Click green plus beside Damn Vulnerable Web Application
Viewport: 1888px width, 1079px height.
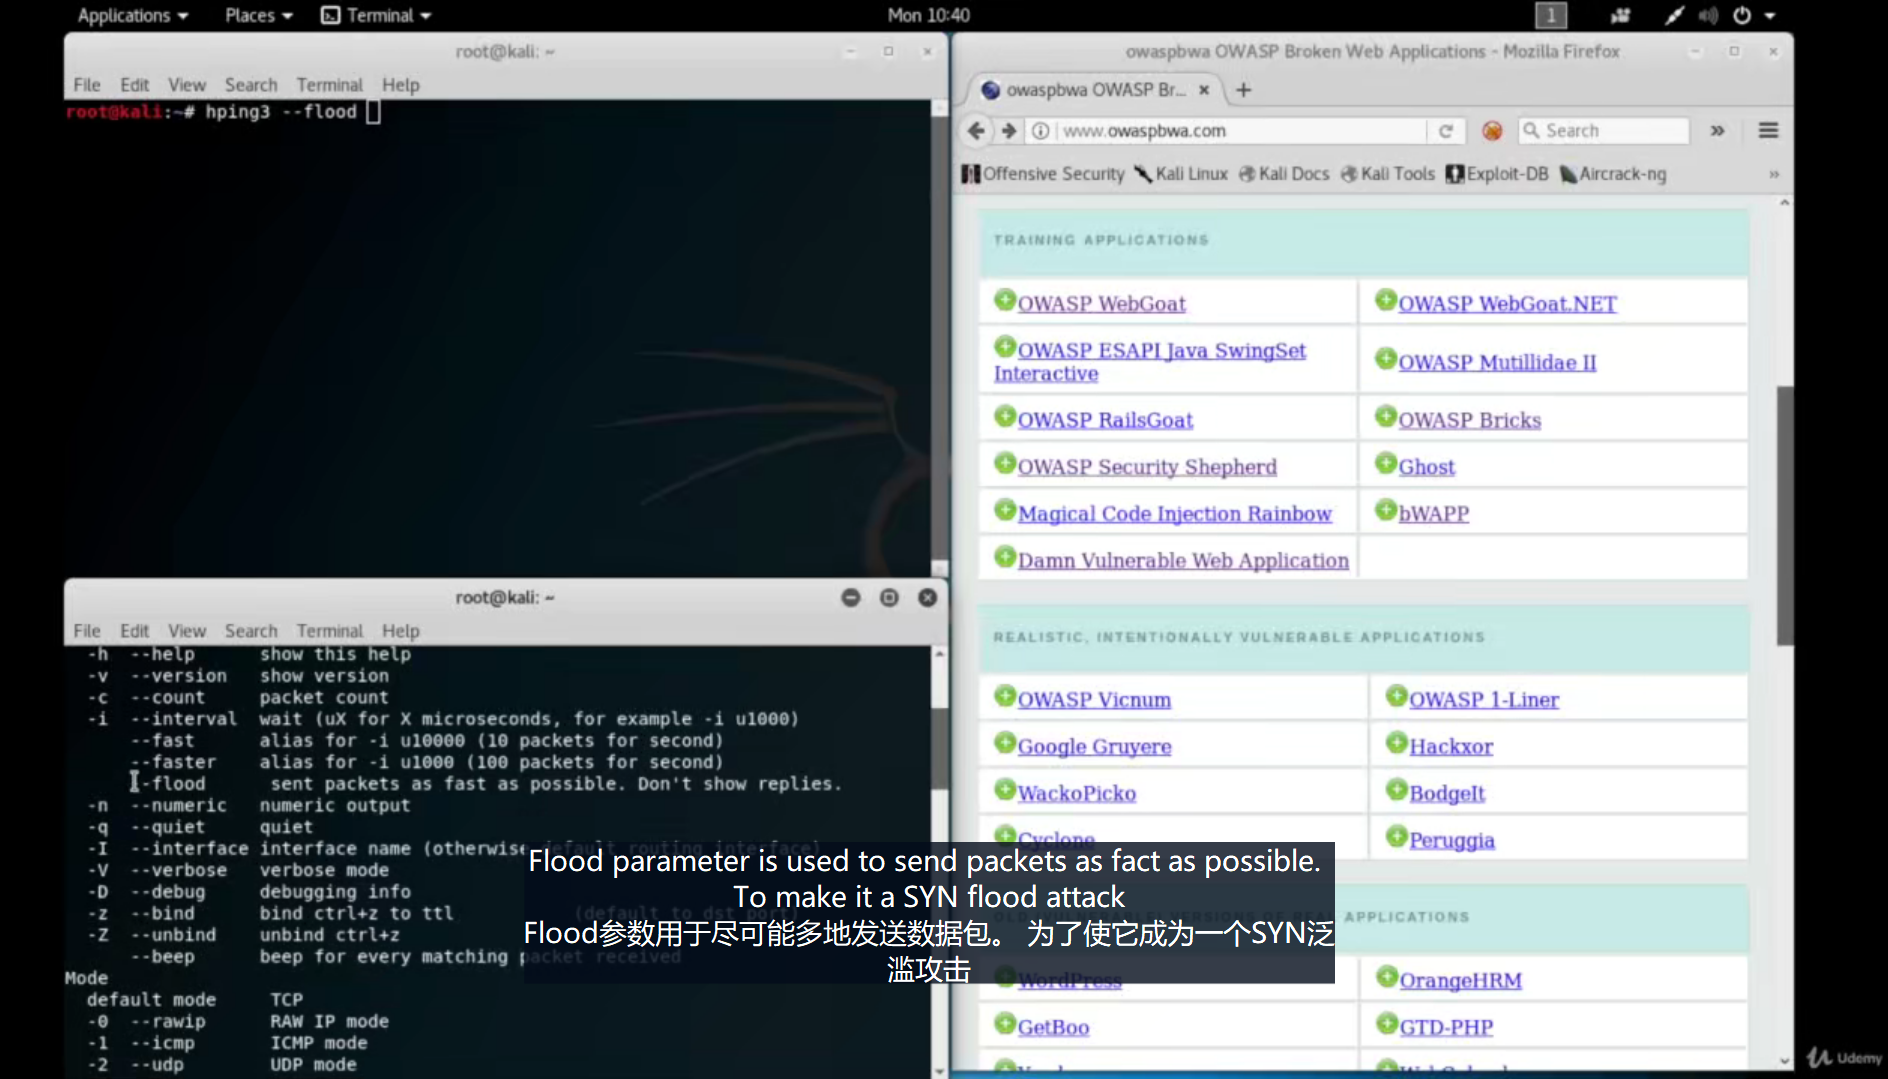(x=1005, y=557)
